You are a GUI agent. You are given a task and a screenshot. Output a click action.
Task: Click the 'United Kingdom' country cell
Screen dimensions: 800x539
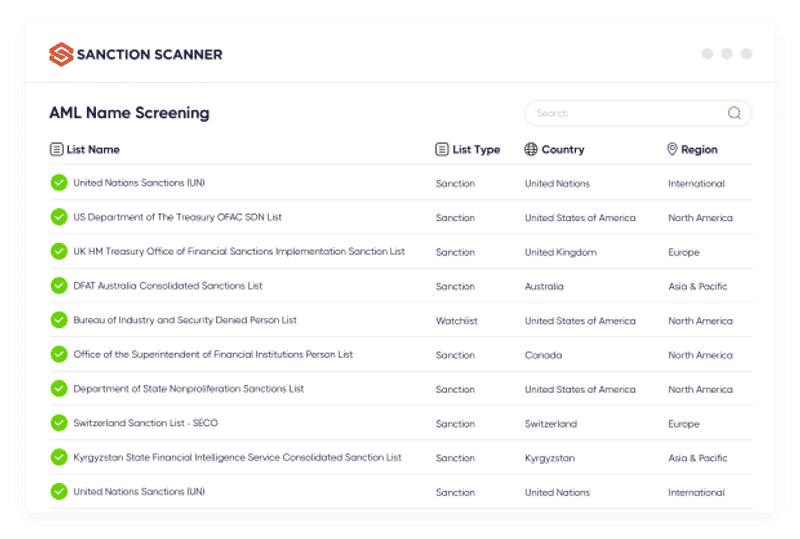click(561, 253)
